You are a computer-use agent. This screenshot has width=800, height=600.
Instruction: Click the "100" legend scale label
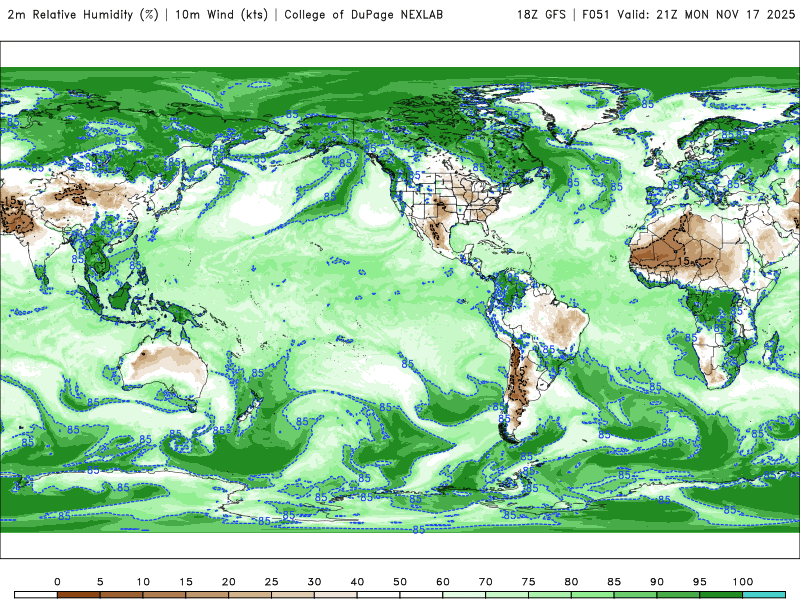click(x=743, y=582)
